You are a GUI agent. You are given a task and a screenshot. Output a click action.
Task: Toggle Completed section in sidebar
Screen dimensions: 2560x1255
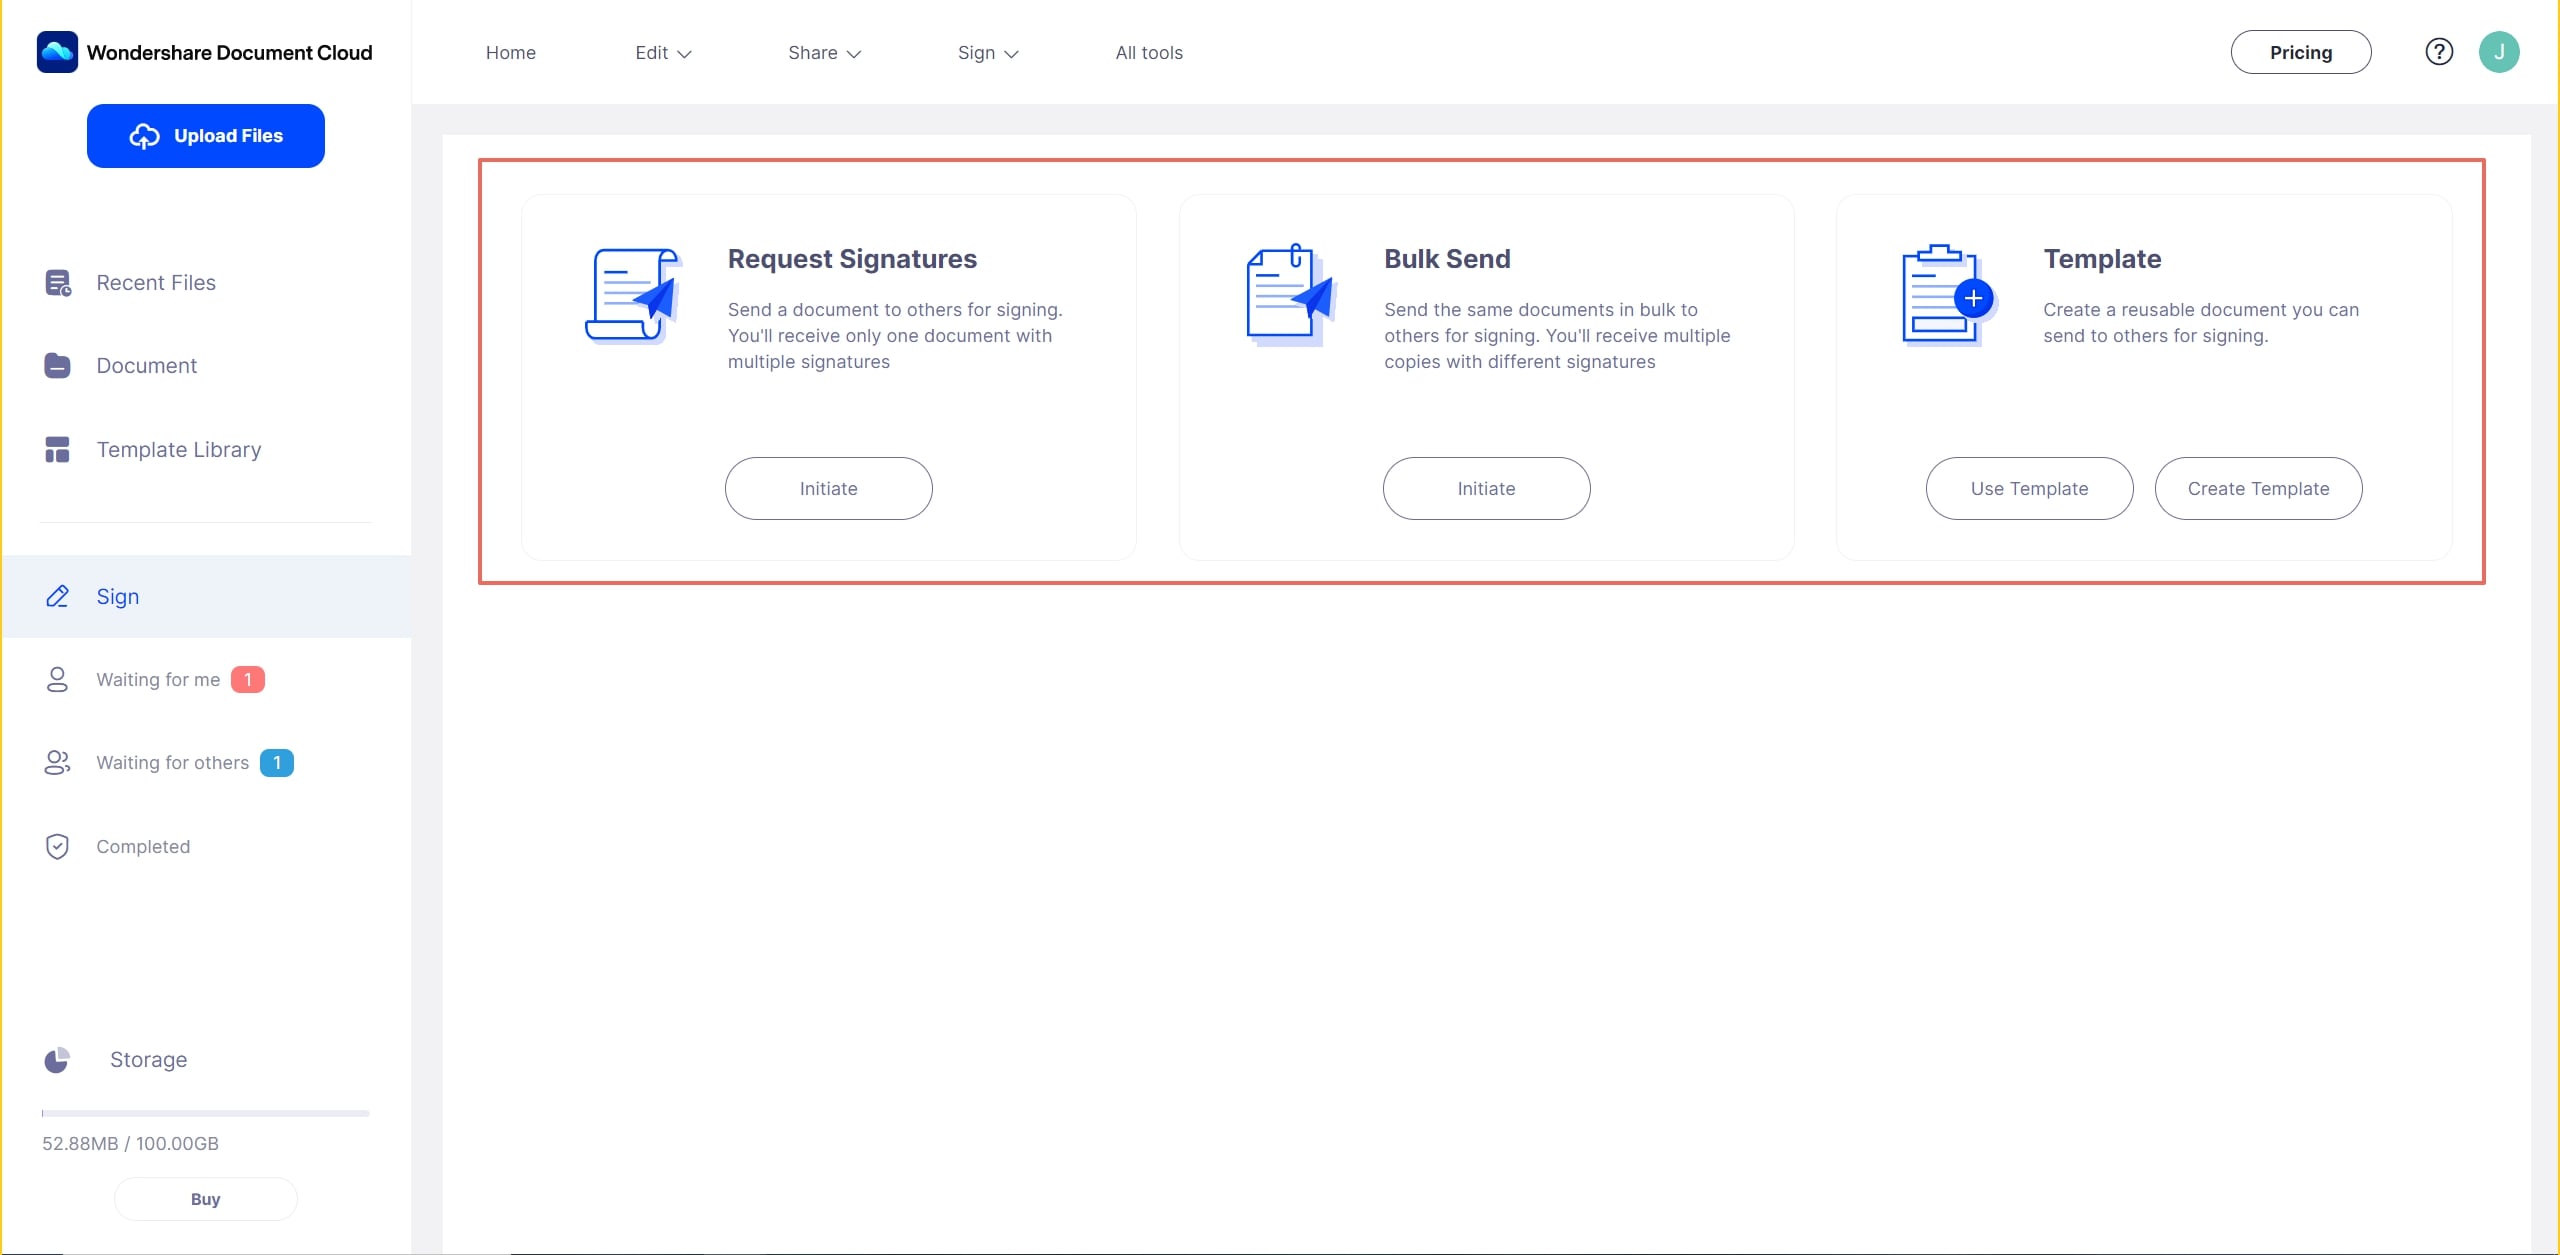144,844
